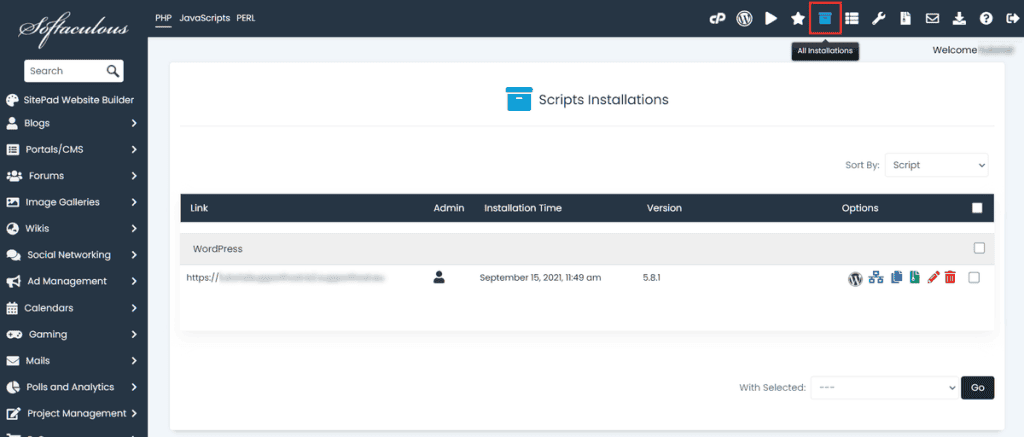Open the All Installations box icon
This screenshot has height=437, width=1024.
click(825, 18)
